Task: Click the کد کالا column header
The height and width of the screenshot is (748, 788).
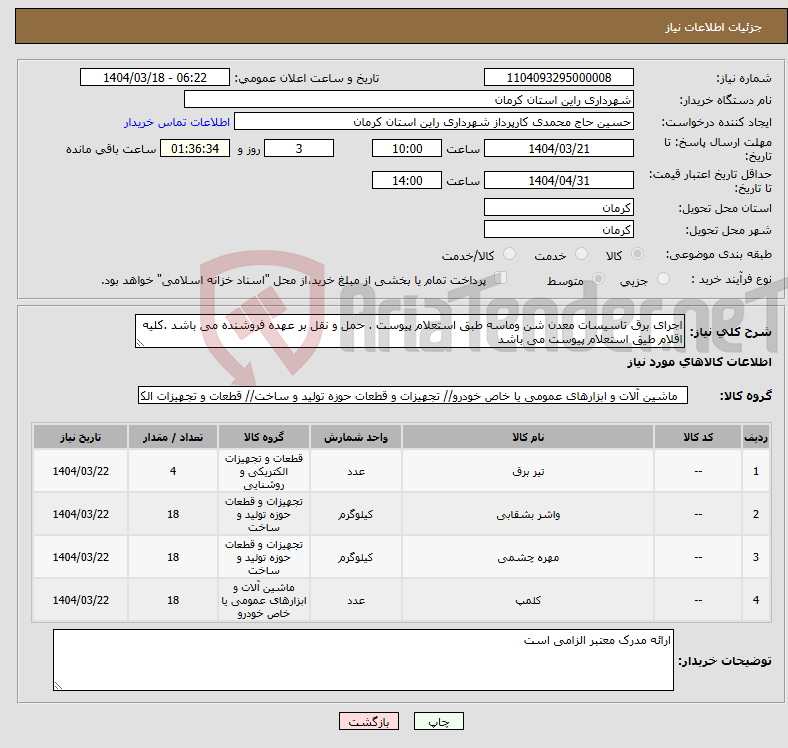Action: (698, 437)
